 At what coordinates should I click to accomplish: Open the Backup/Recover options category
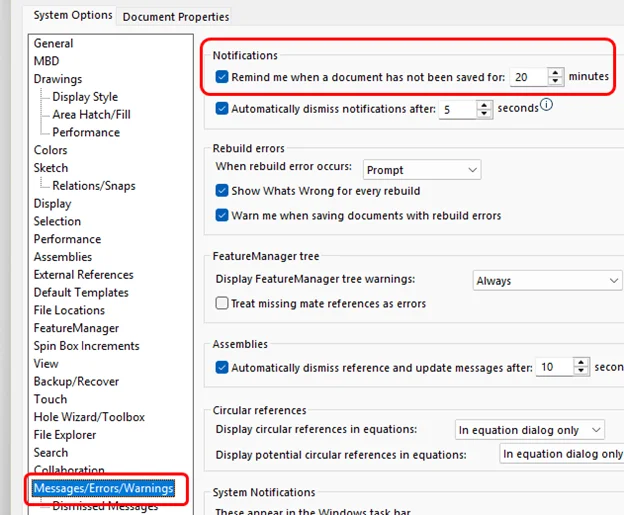pyautogui.click(x=76, y=381)
